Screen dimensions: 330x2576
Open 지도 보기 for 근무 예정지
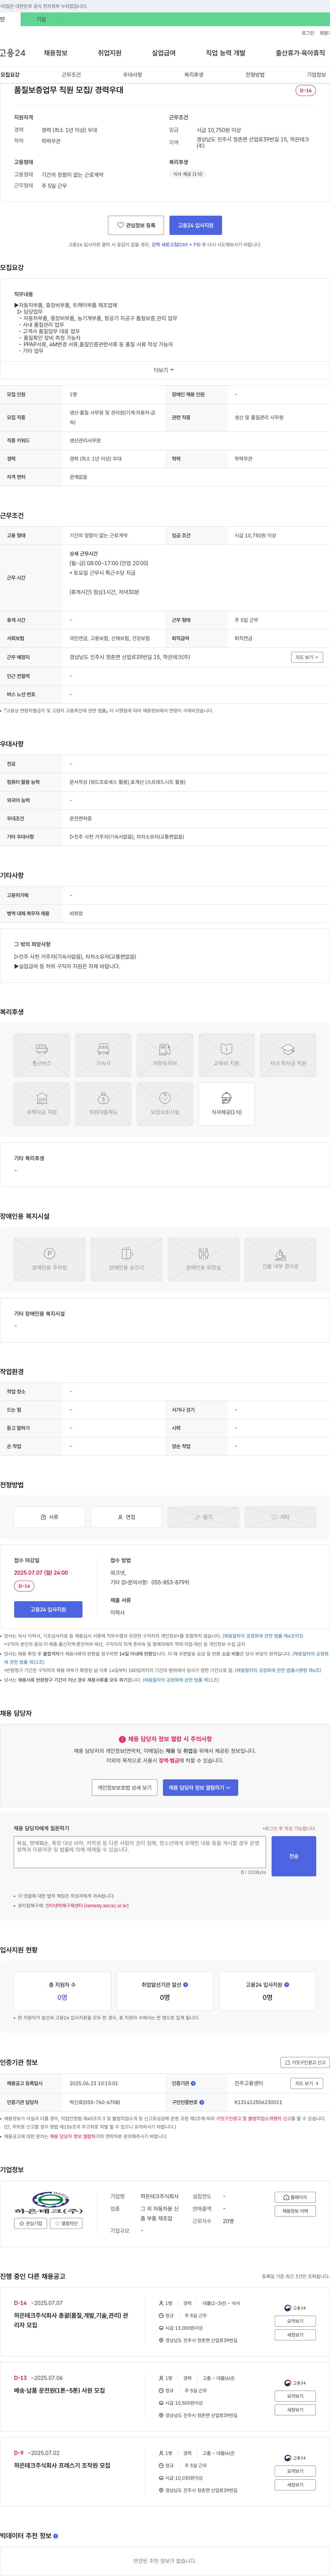point(307,657)
